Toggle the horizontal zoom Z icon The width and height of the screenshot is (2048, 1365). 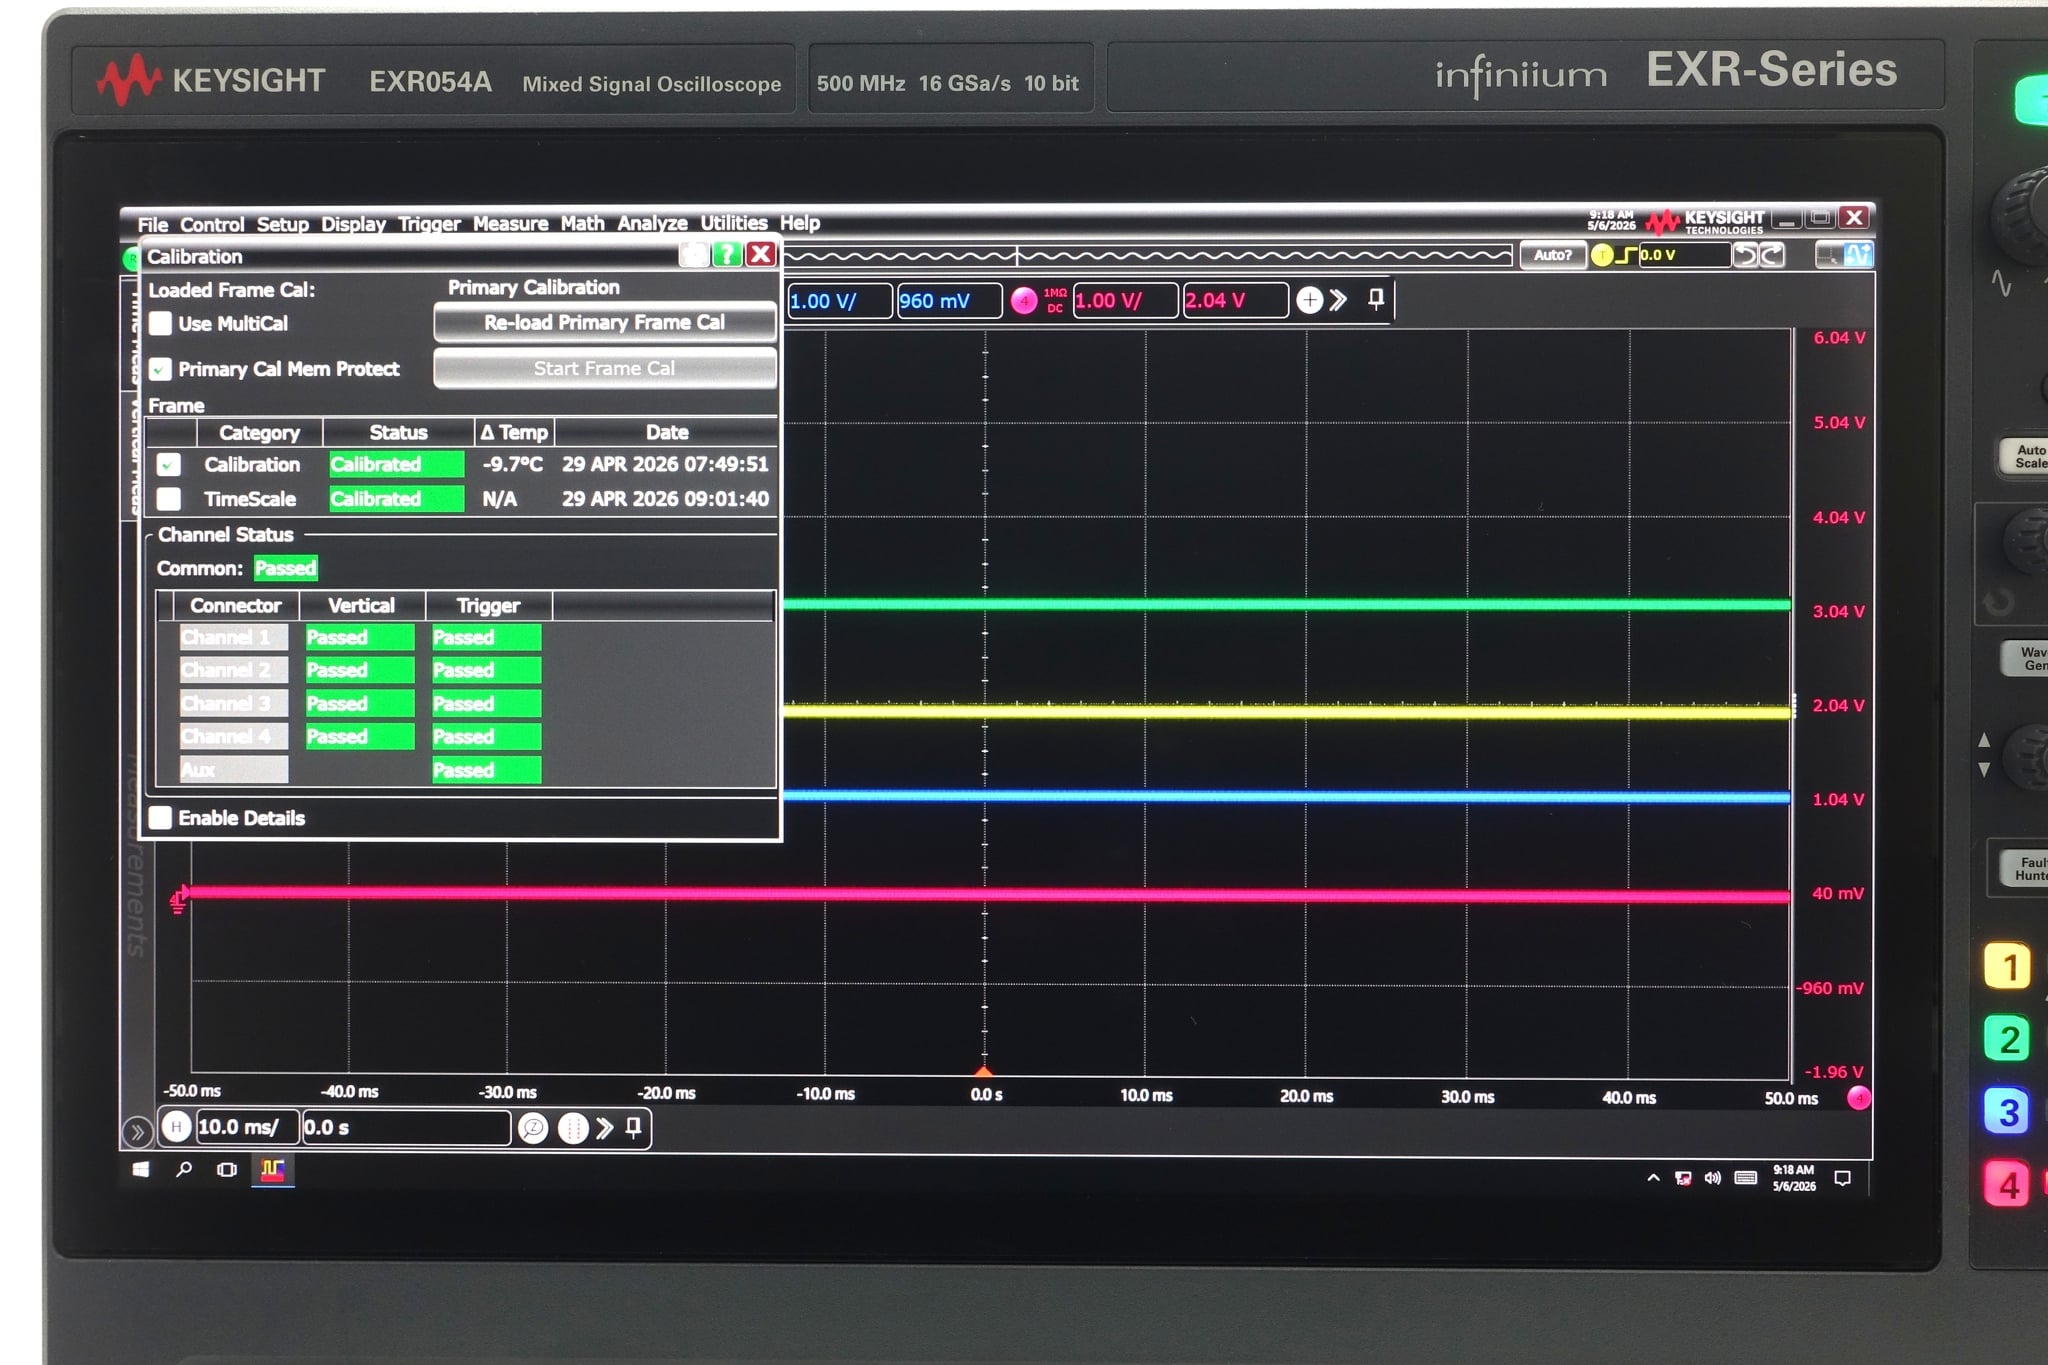pos(533,1129)
